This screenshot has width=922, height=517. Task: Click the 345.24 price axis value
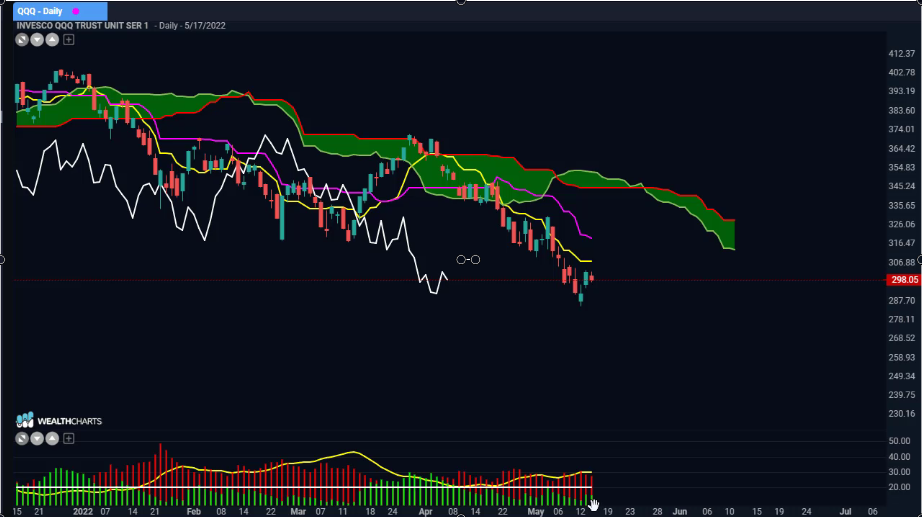point(901,186)
